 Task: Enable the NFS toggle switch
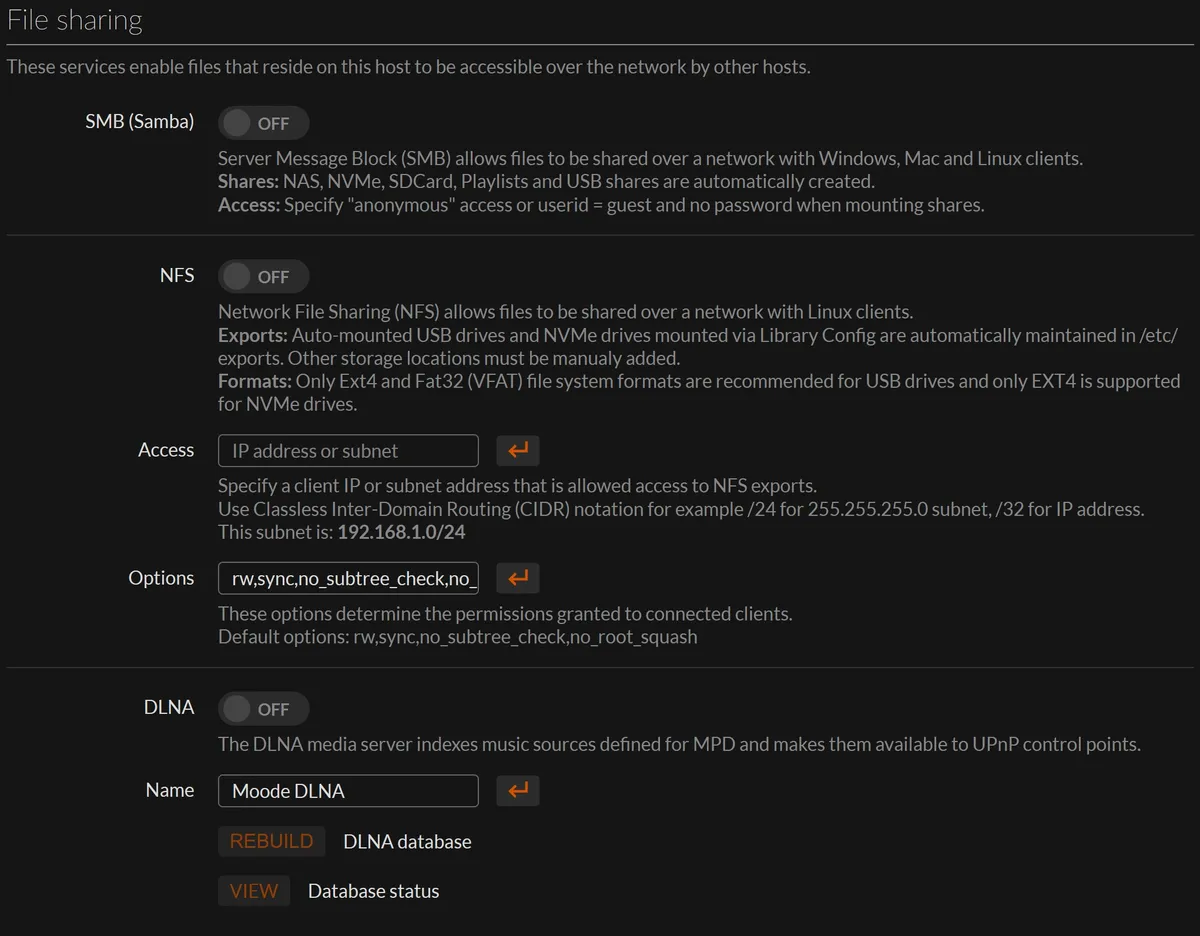(264, 276)
